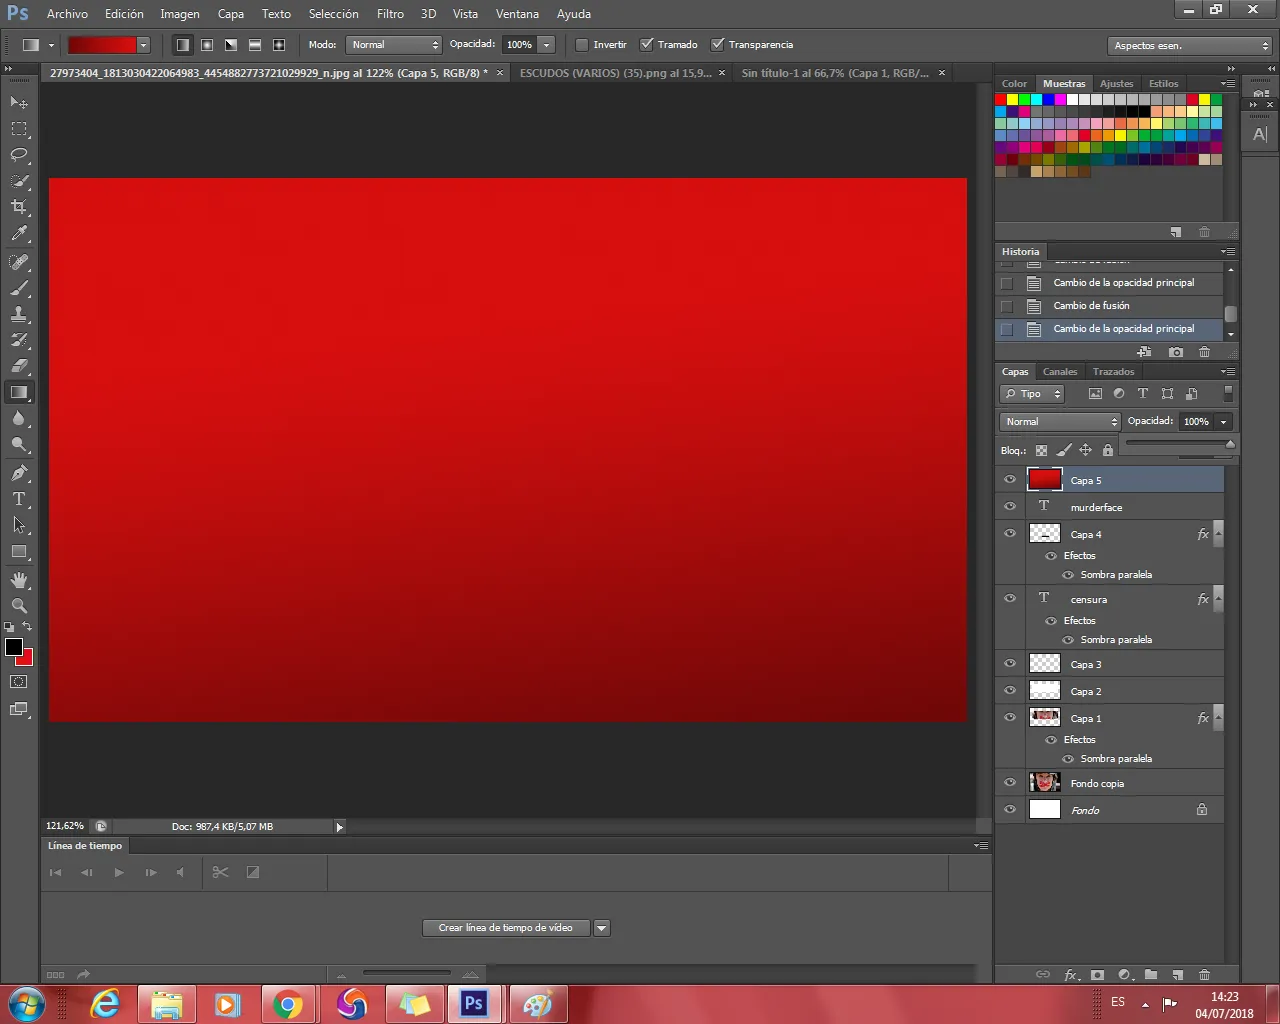Switch to the ESCUDOS (VARIOS) document tab
This screenshot has height=1024, width=1280.
(x=616, y=73)
